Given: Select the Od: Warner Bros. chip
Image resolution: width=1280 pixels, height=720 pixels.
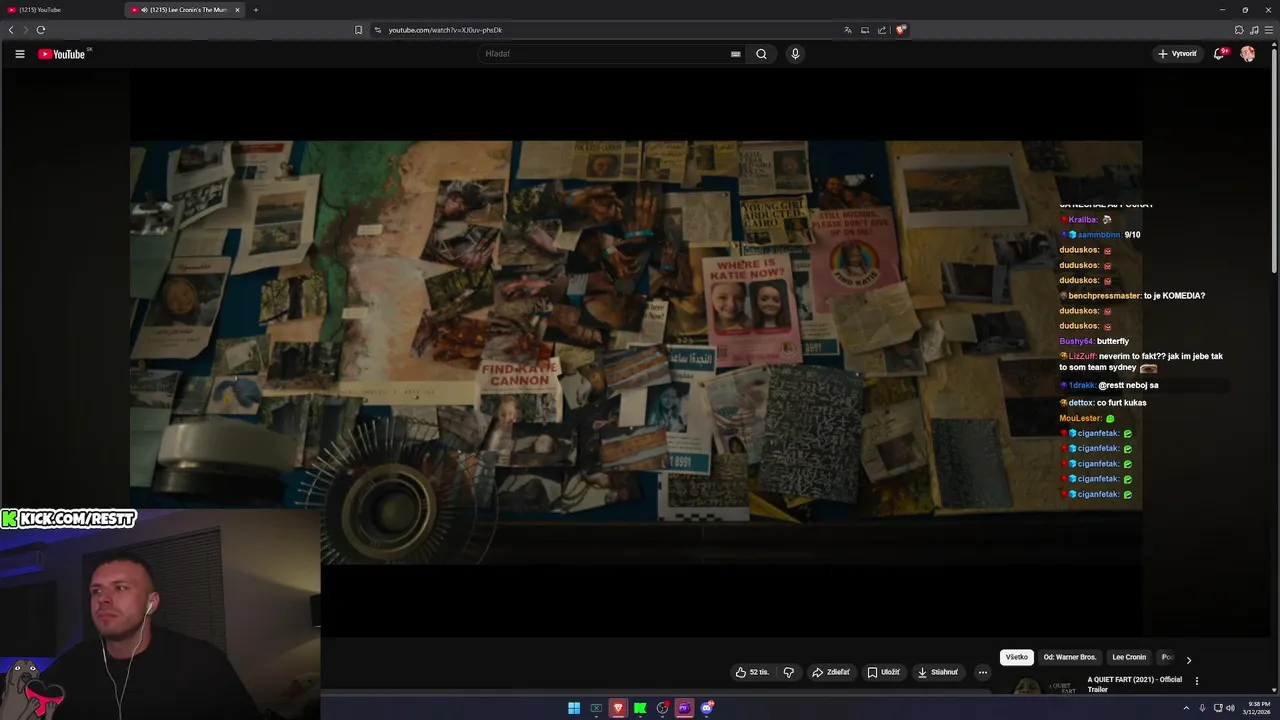Looking at the screenshot, I should pyautogui.click(x=1069, y=657).
